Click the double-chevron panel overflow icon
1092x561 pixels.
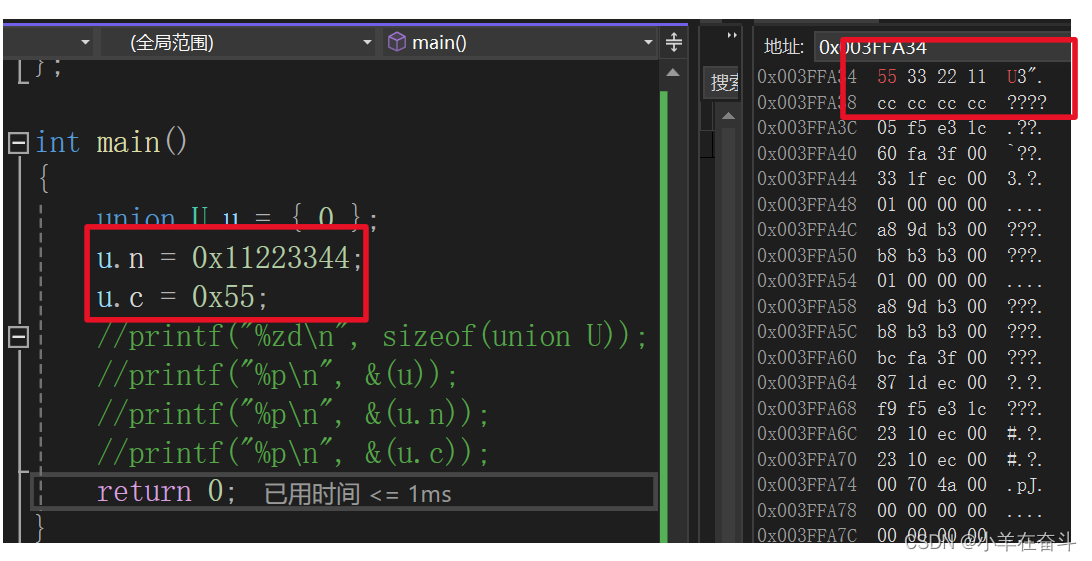click(x=731, y=35)
